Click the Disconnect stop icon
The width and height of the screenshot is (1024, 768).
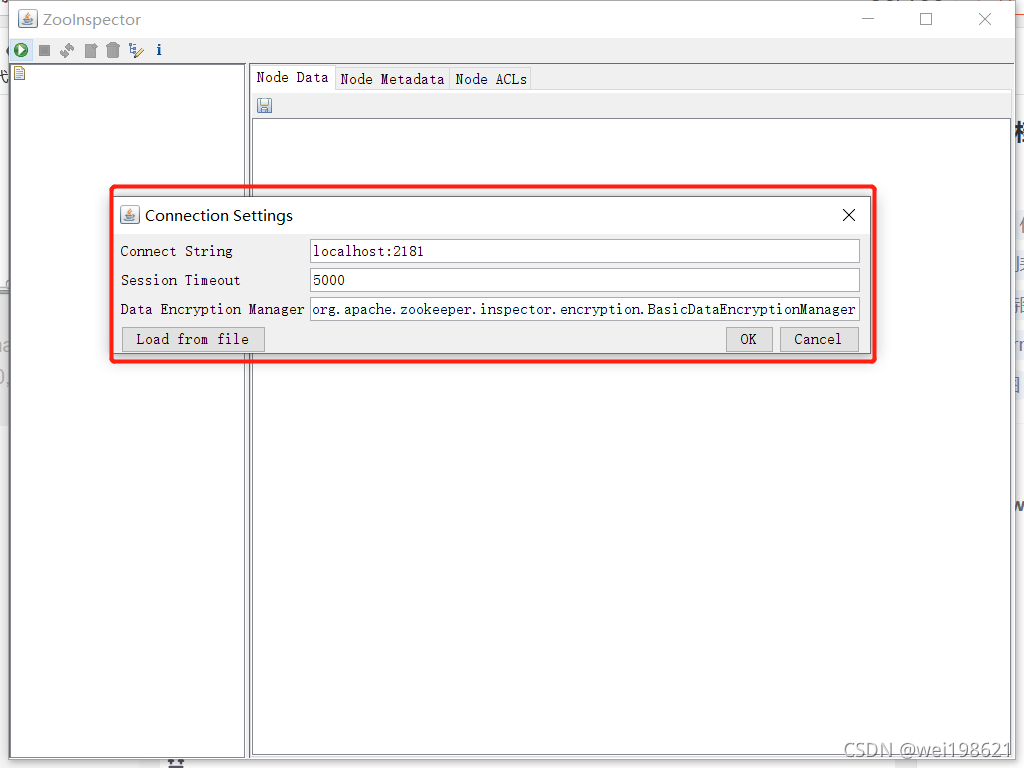[x=44, y=50]
